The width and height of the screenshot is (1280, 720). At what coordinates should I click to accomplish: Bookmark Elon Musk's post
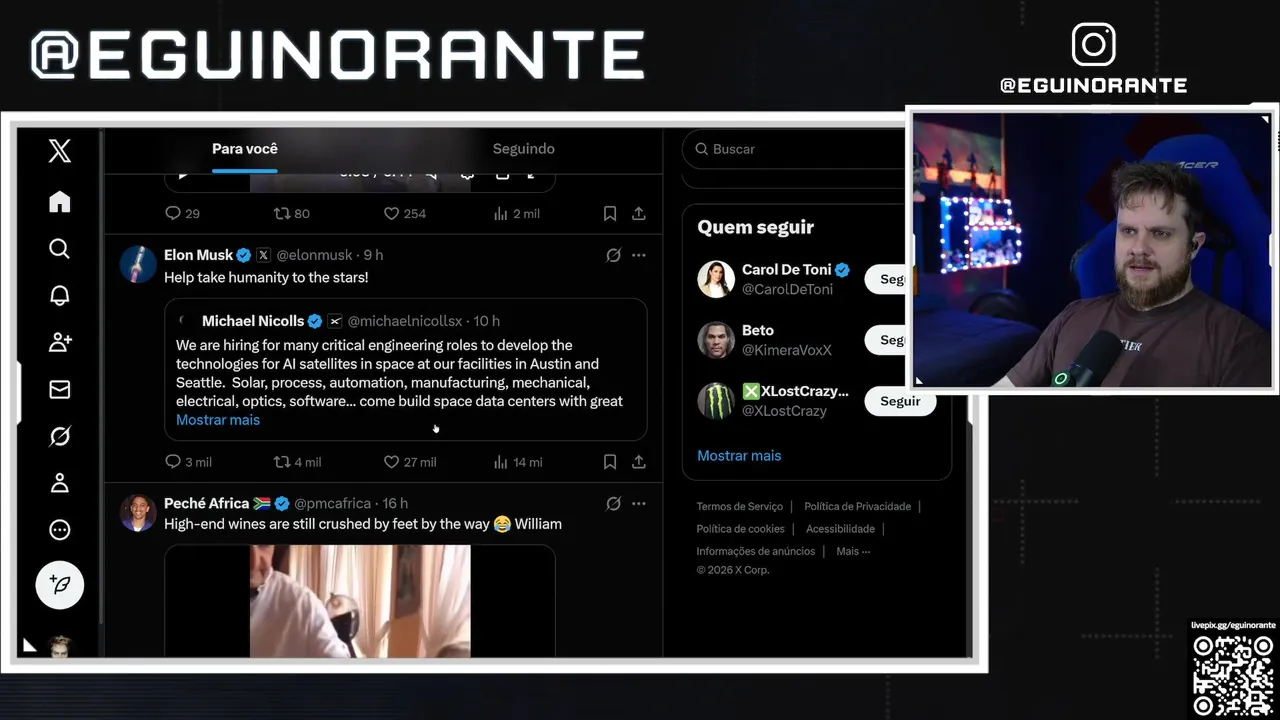(x=610, y=462)
